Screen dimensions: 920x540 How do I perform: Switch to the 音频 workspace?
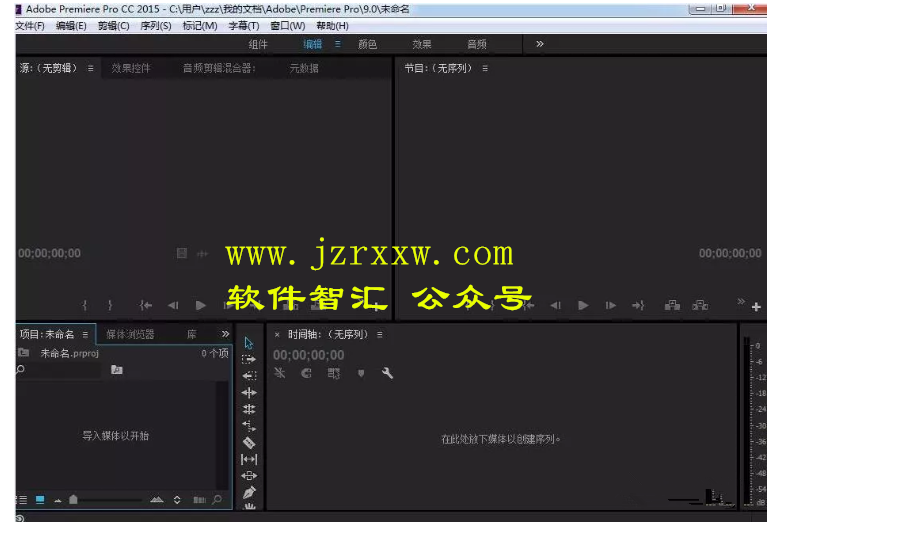(x=476, y=45)
